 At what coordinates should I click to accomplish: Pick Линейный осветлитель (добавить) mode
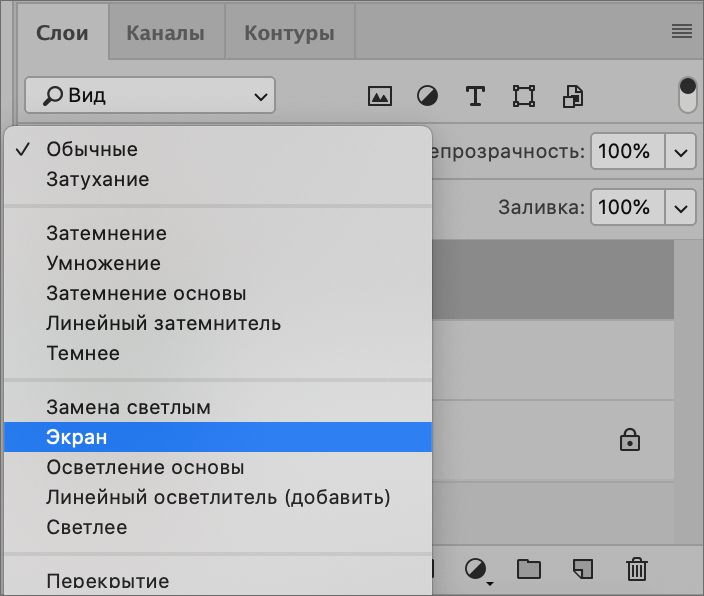pos(218,497)
